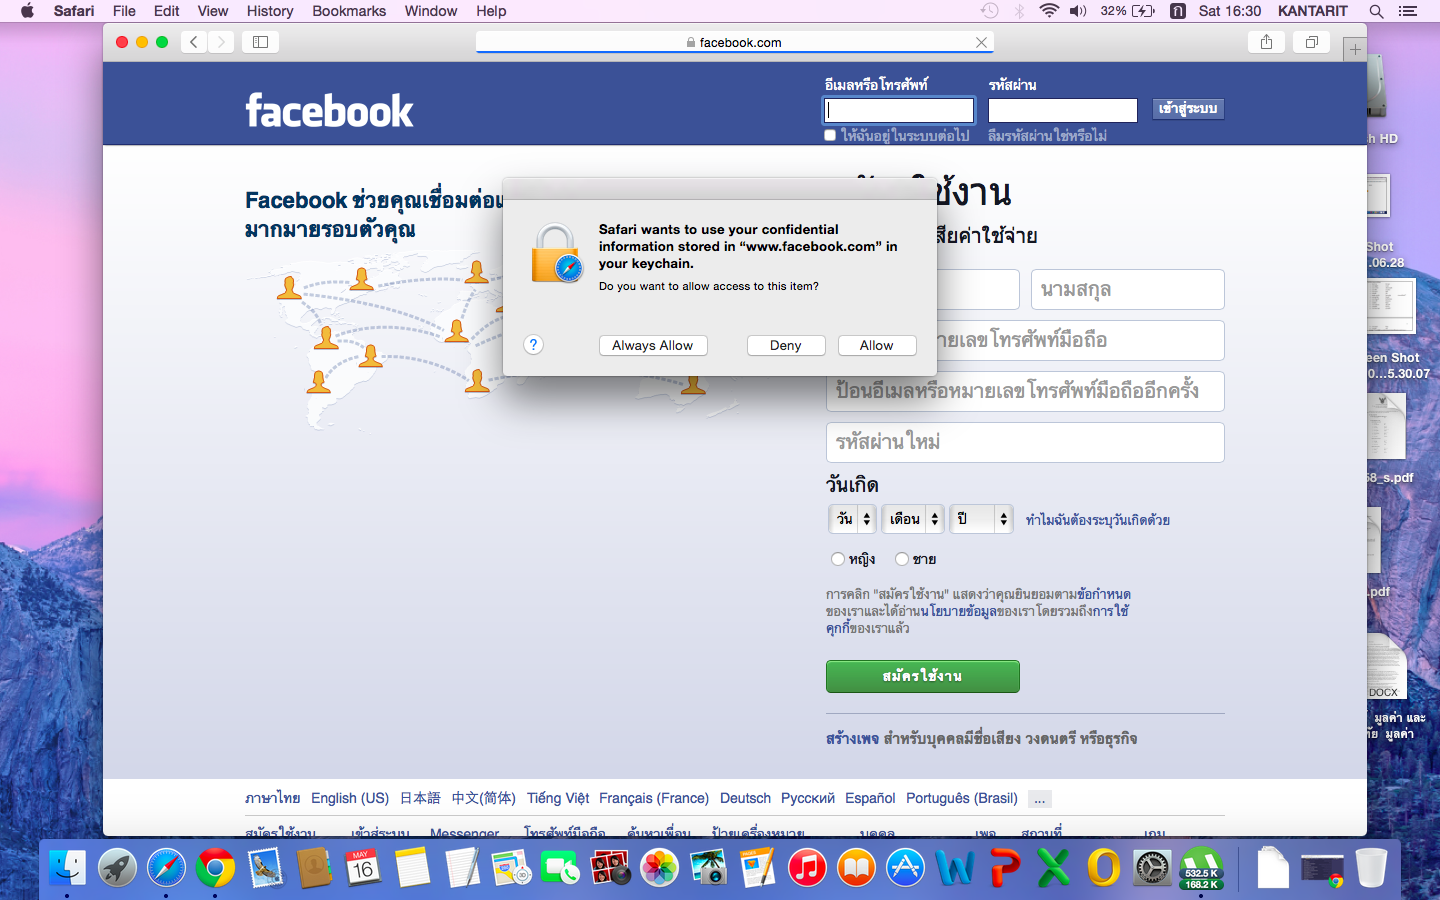Select the หญิง (female) radio button
Viewport: 1440px width, 900px height.
(838, 559)
